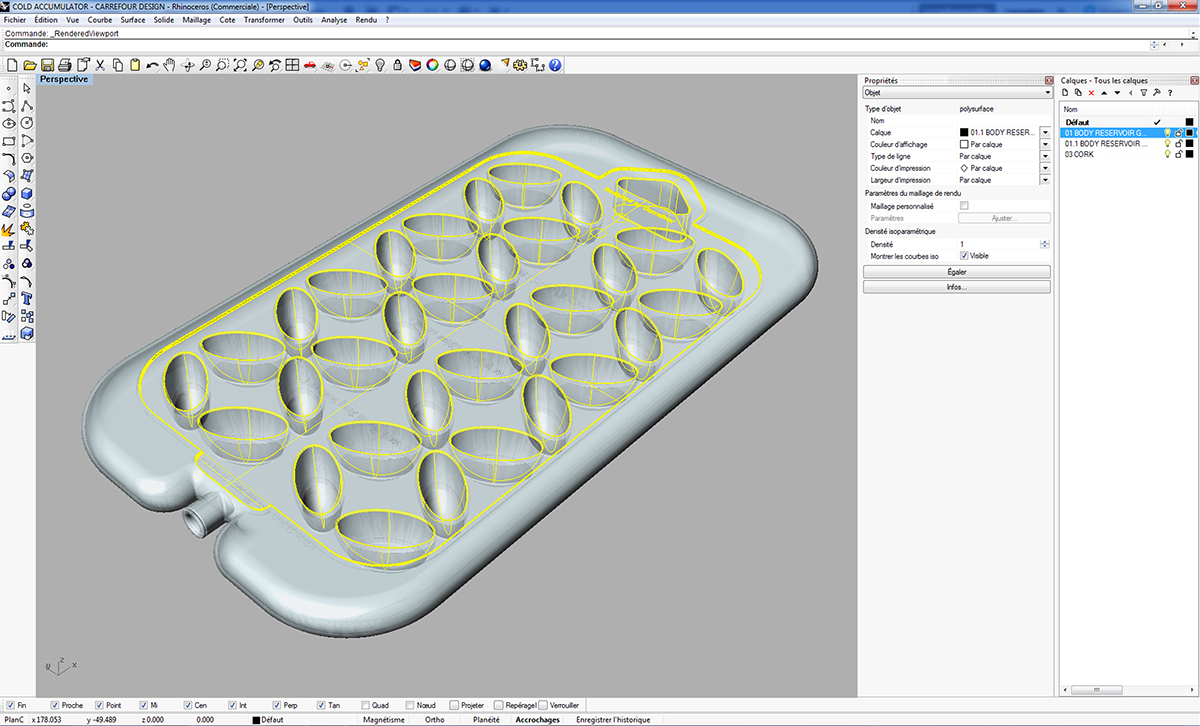The image size is (1200, 726).
Task: Click the black color swatch of layer 03 CORK
Action: point(1188,154)
